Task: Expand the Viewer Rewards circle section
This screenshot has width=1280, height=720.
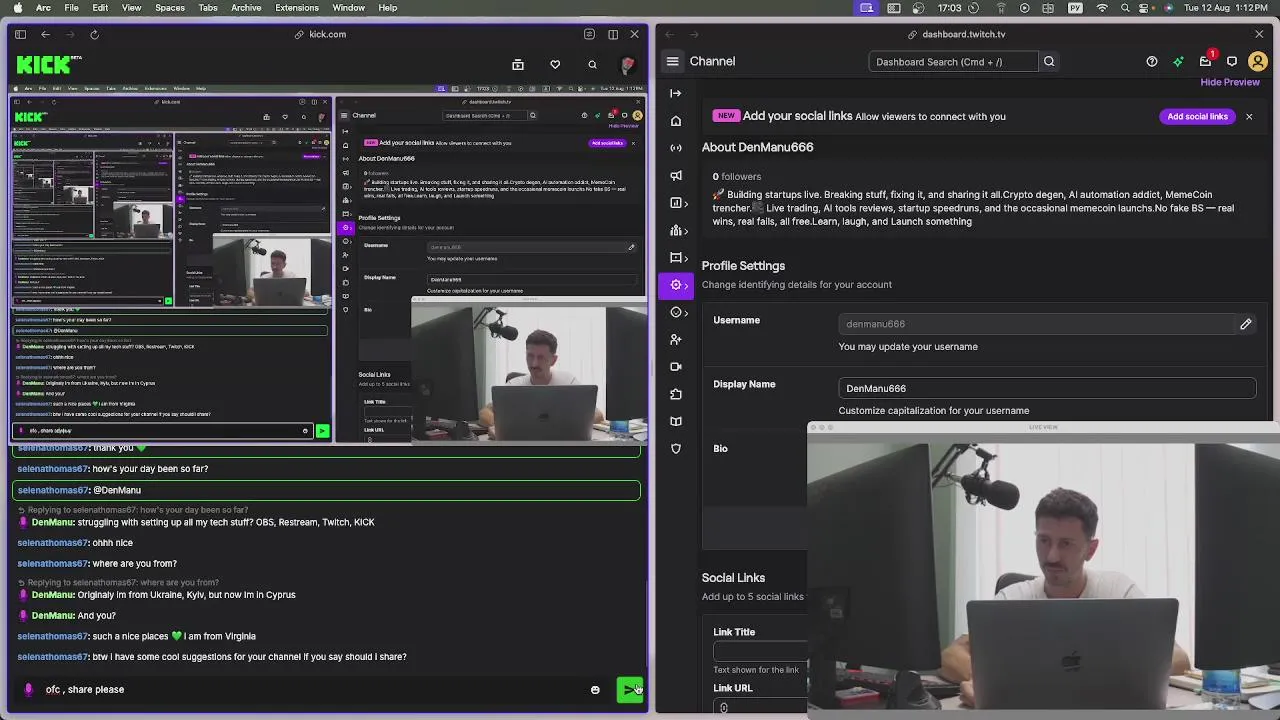Action: (679, 312)
